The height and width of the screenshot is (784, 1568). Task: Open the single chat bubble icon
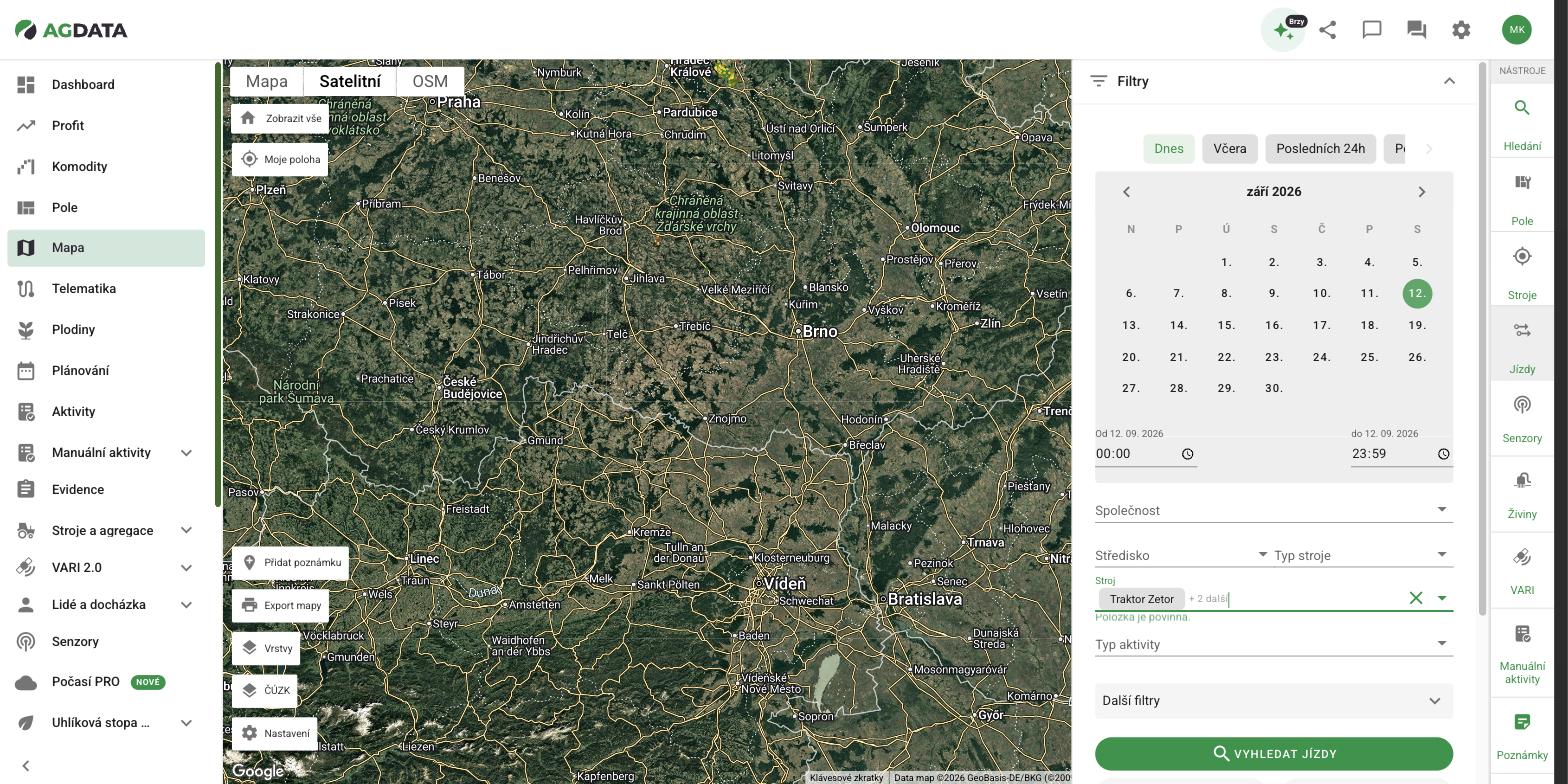[1372, 30]
